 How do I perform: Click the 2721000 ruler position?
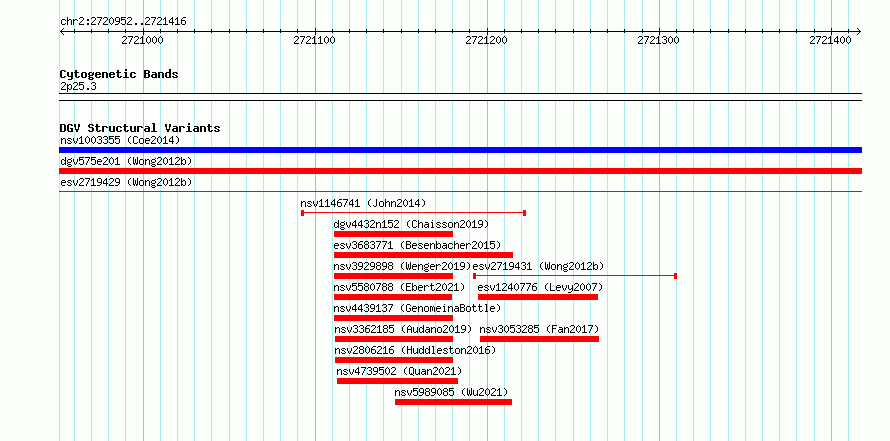tap(142, 40)
